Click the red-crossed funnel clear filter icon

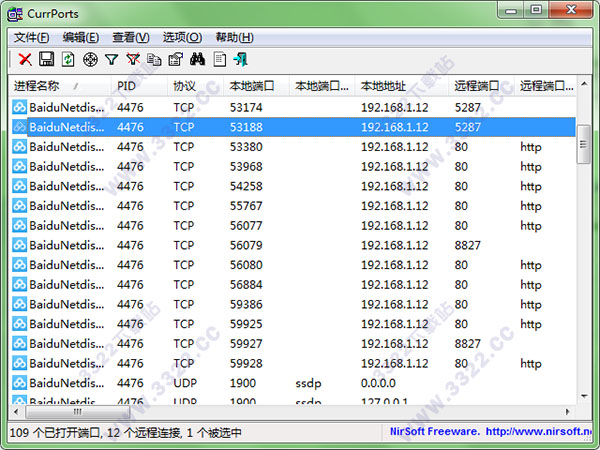point(133,59)
